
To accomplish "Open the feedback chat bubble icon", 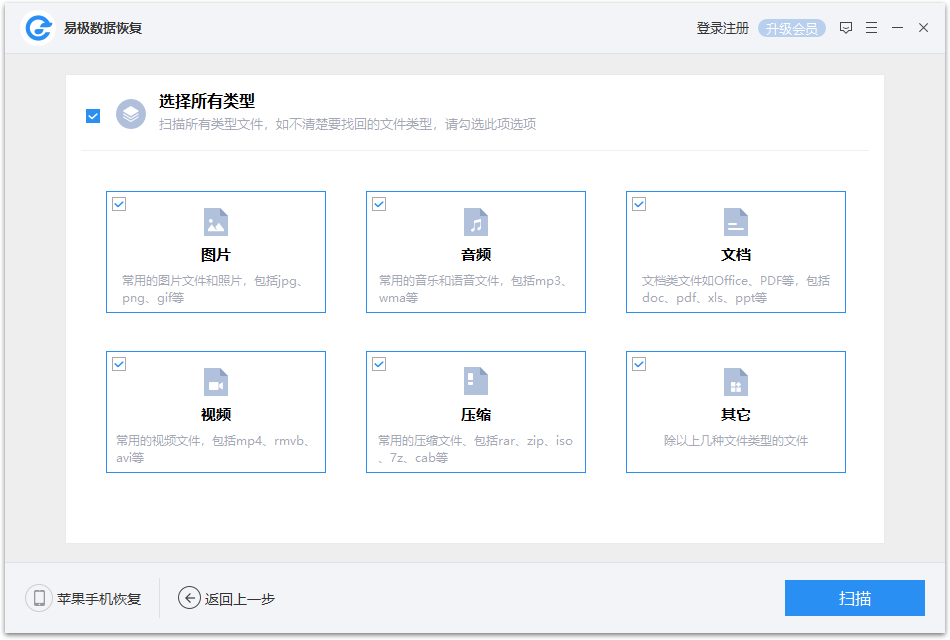I will pos(846,27).
